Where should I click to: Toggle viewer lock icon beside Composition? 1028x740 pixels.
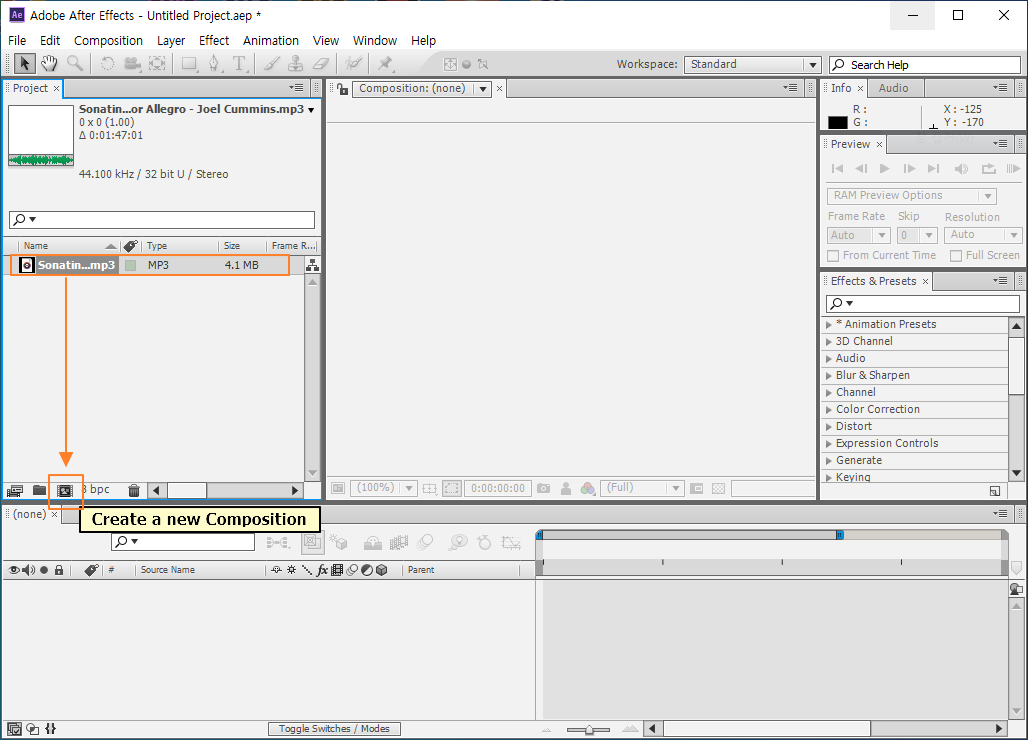[x=342, y=88]
